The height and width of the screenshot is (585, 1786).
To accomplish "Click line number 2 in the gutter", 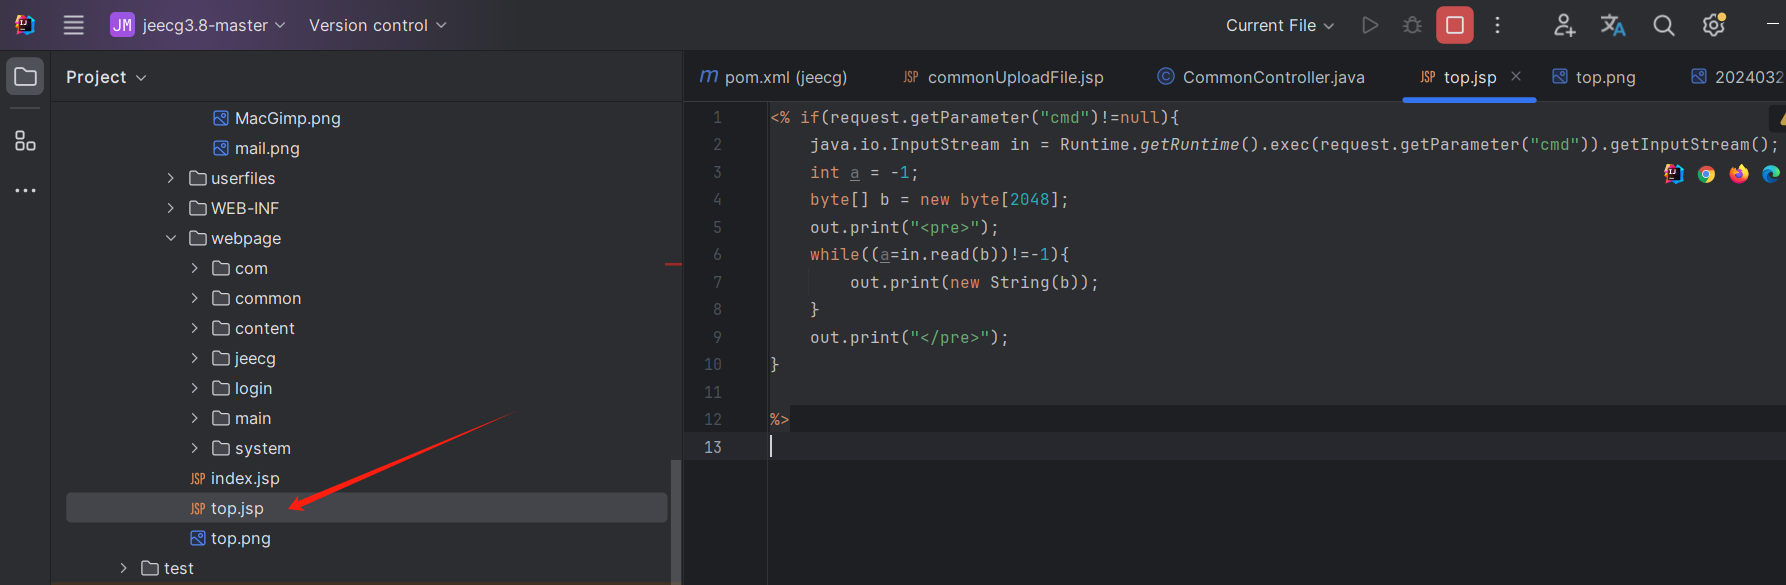I will [717, 145].
